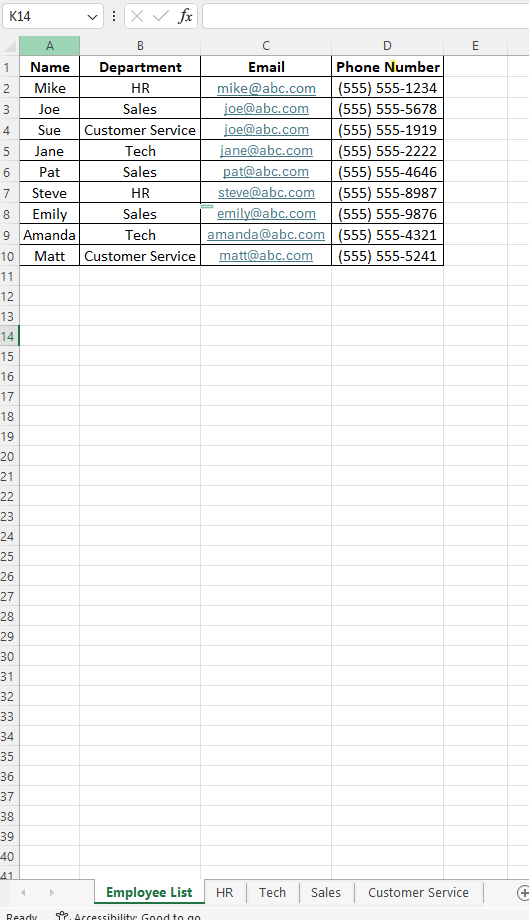Viewport: 529px width, 920px height.
Task: Switch to the Tech sheet tab
Action: pyautogui.click(x=273, y=892)
